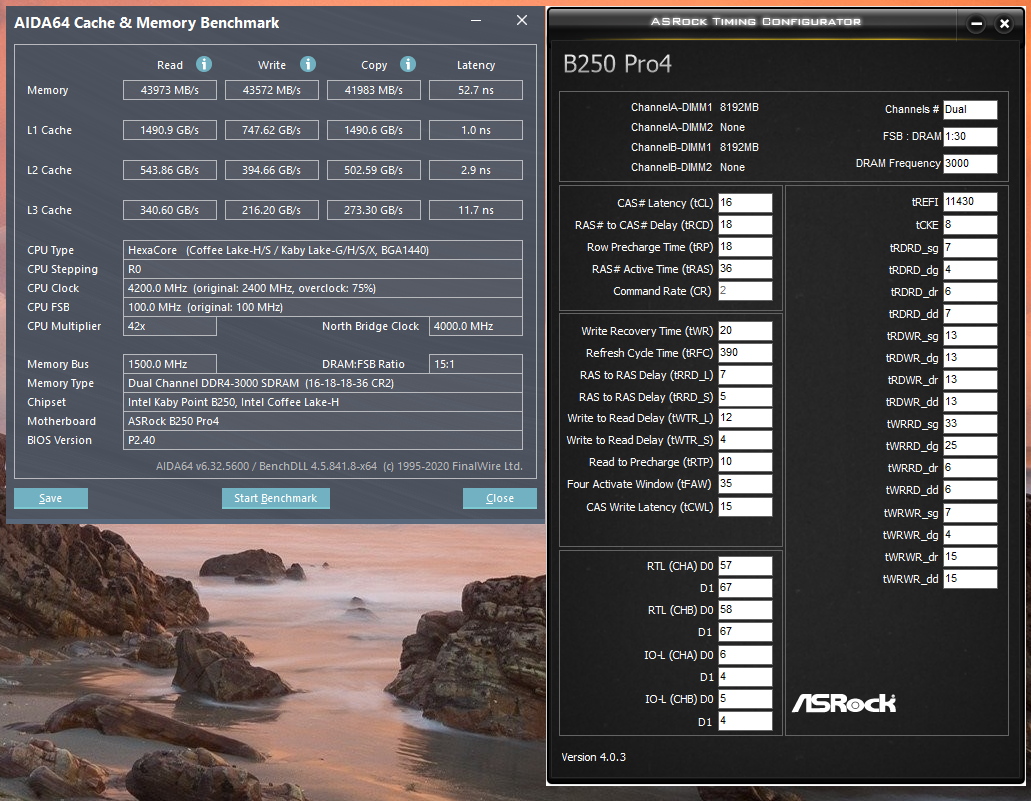Image resolution: width=1031 pixels, height=801 pixels.
Task: Close the ASRock Timing Configurator window
Action: [x=1004, y=24]
